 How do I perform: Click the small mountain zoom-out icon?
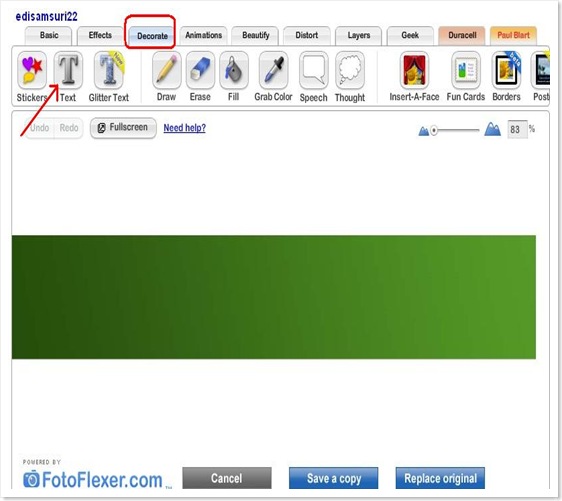click(x=424, y=131)
